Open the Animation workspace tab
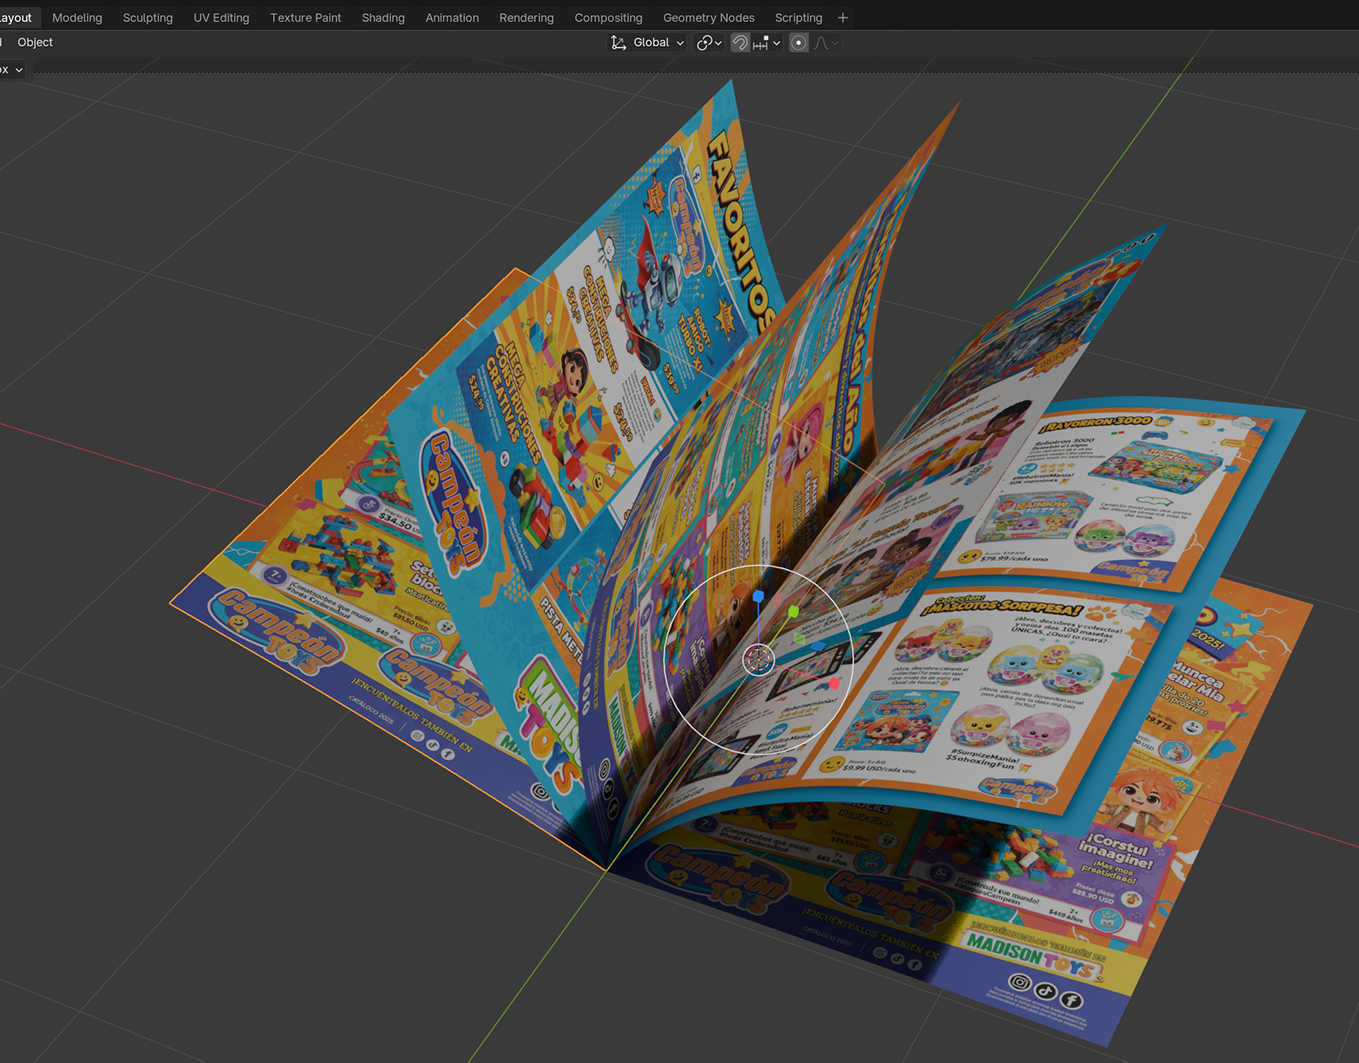Viewport: 1359px width, 1063px height. (452, 17)
